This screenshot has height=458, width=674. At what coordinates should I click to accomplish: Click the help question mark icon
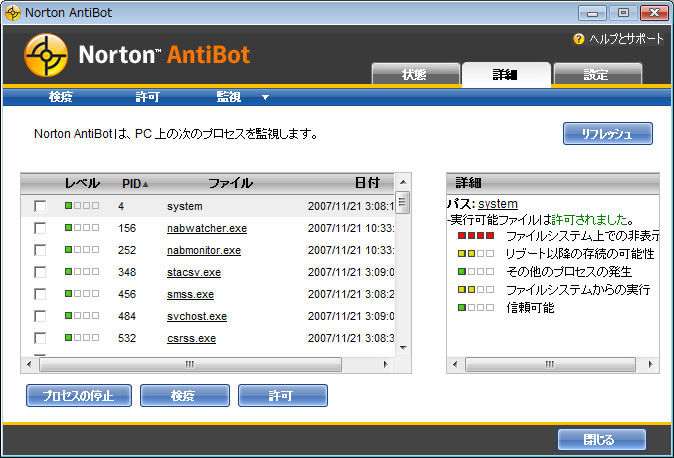(578, 39)
